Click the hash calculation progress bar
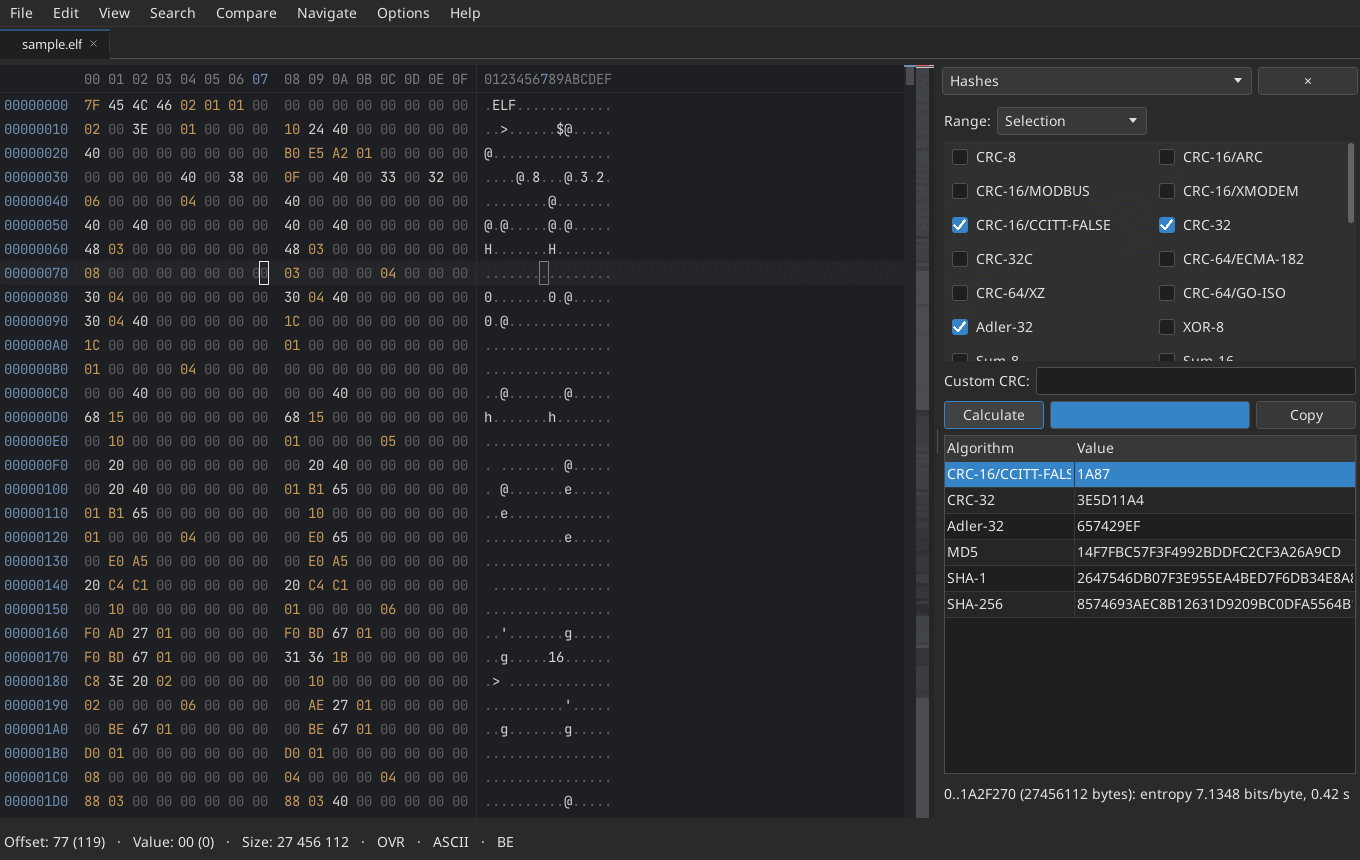 [1150, 415]
